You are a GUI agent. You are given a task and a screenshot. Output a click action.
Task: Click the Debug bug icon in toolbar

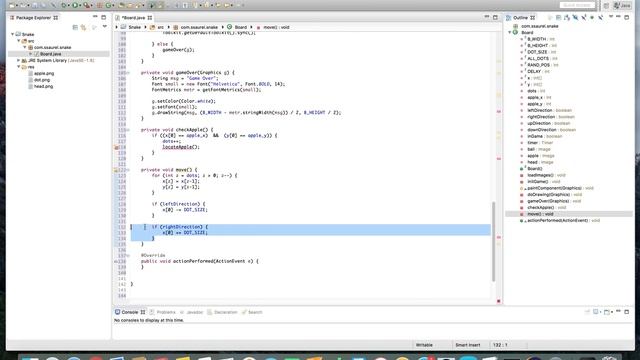pyautogui.click(x=64, y=5)
